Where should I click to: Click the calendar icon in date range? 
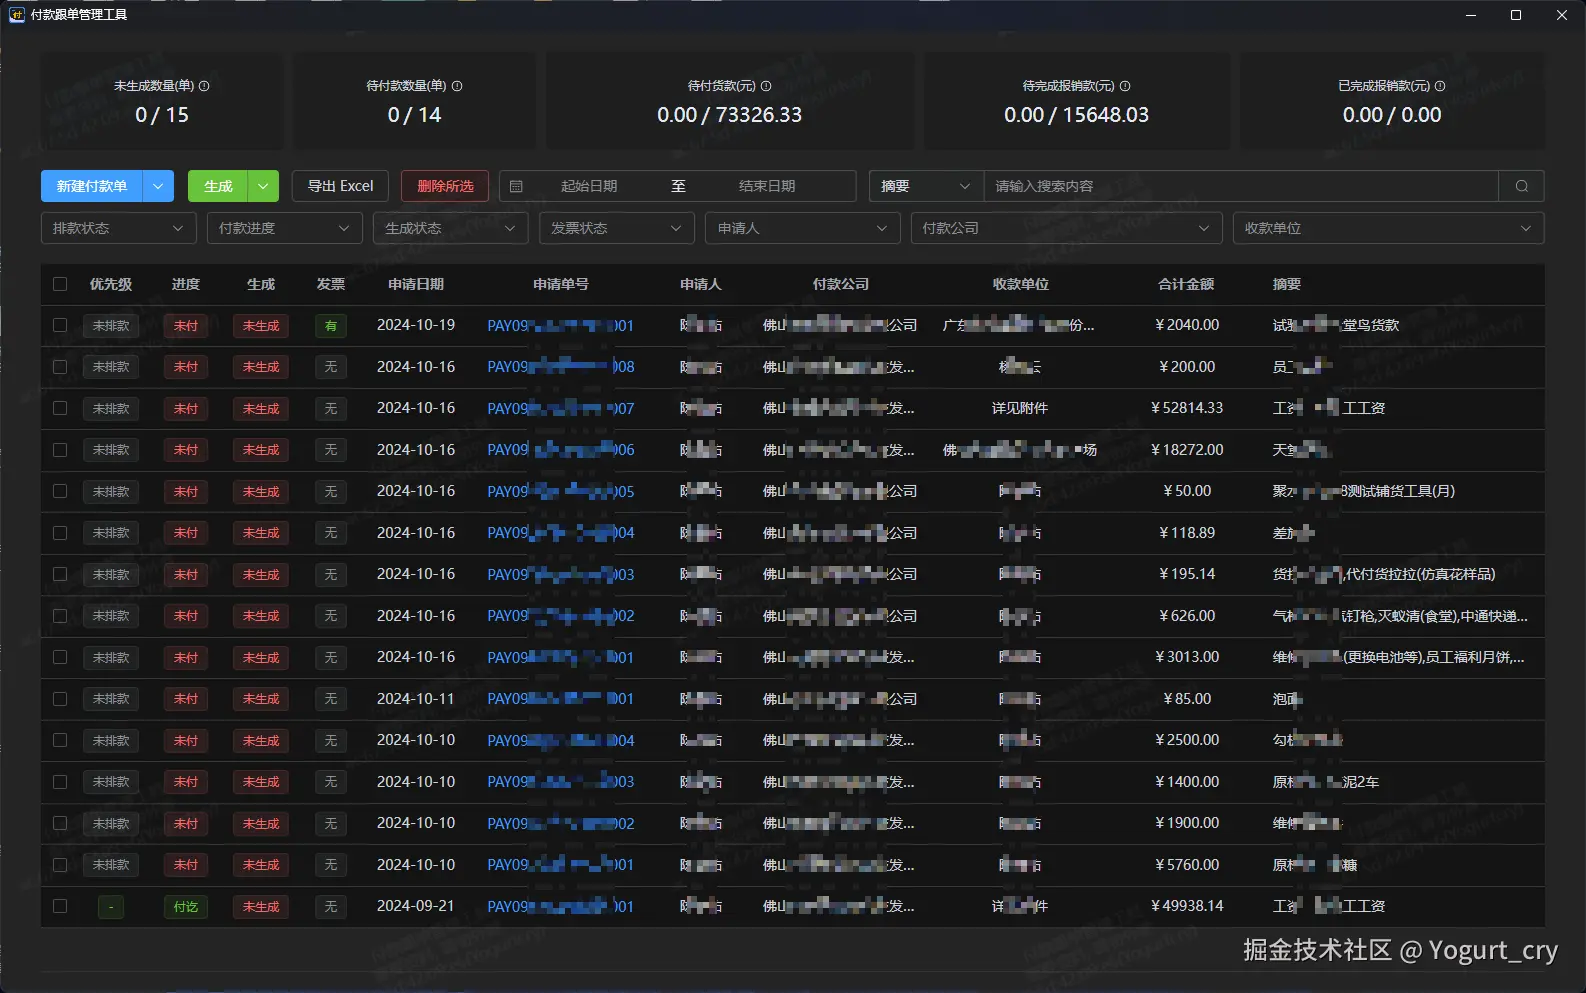click(516, 186)
